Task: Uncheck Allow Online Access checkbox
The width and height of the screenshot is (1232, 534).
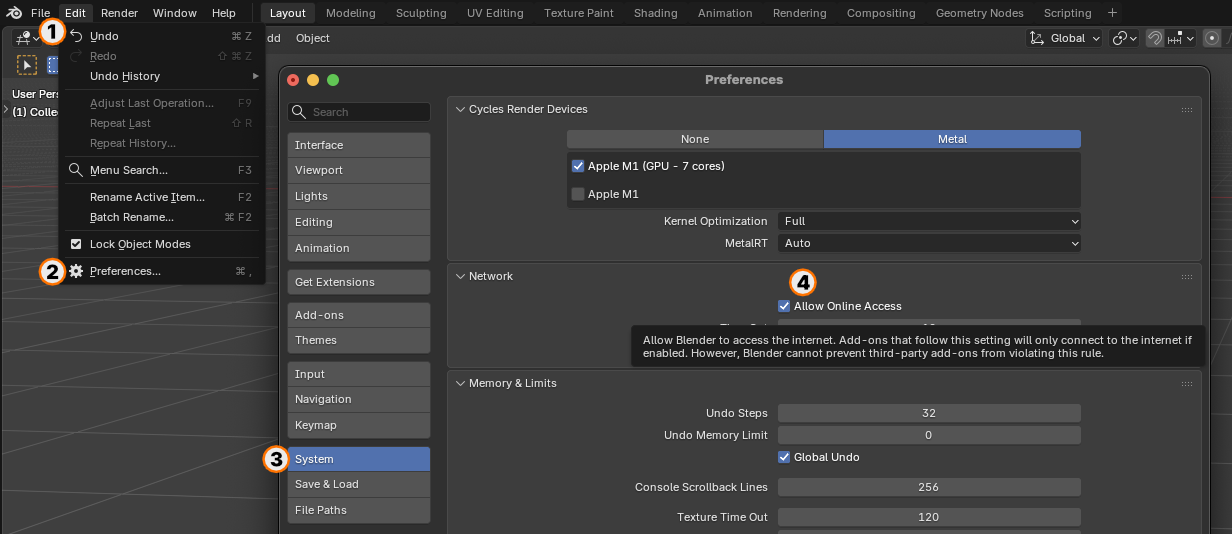Action: [x=784, y=306]
